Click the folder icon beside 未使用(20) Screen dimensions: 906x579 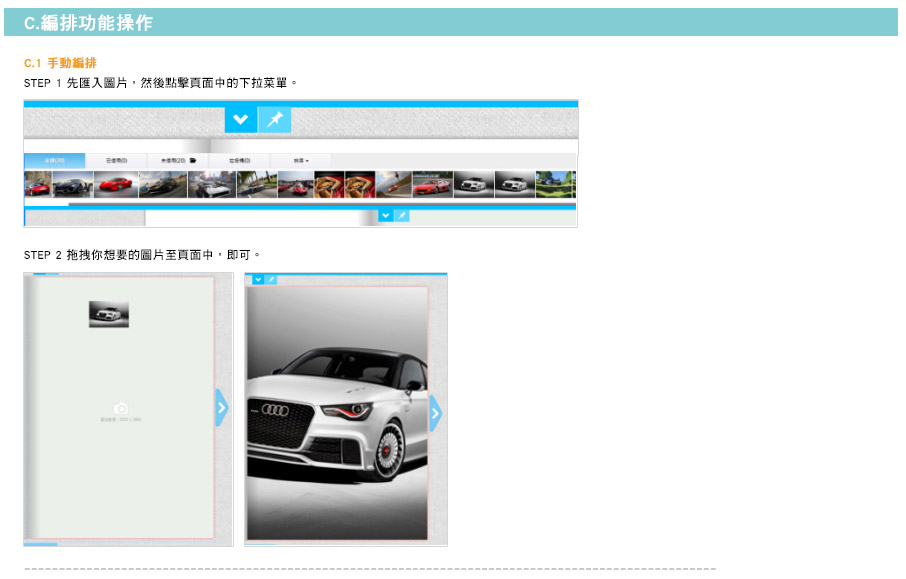tap(193, 161)
